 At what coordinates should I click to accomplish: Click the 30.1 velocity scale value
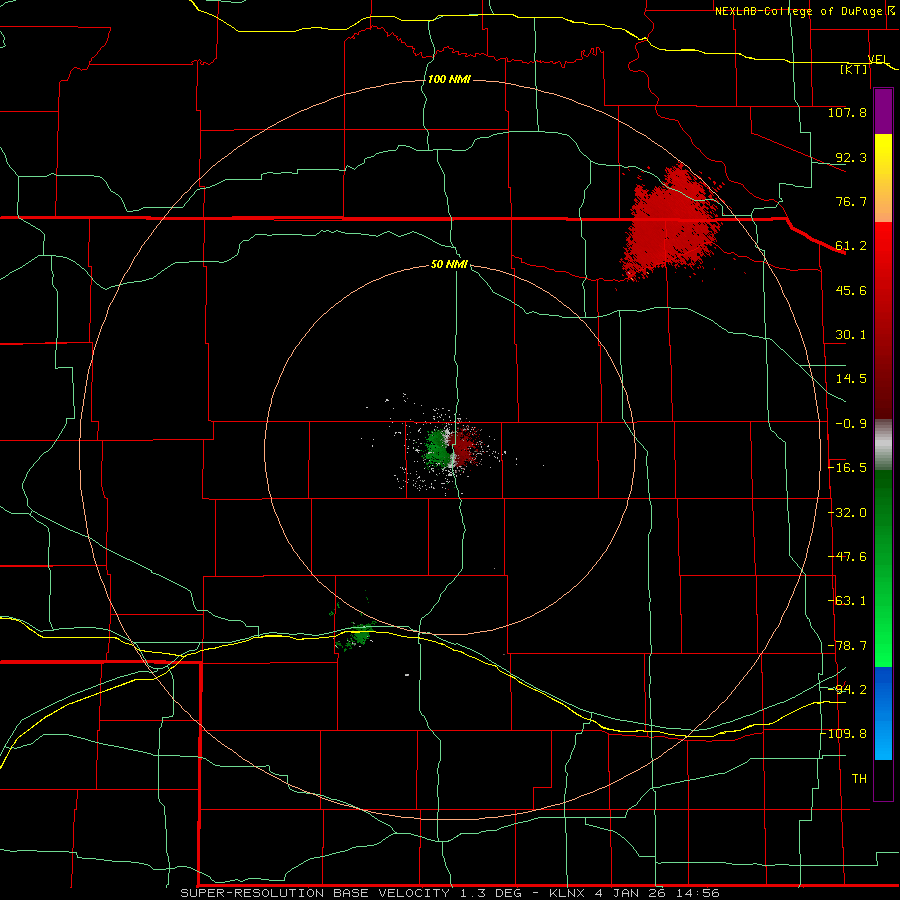[851, 335]
